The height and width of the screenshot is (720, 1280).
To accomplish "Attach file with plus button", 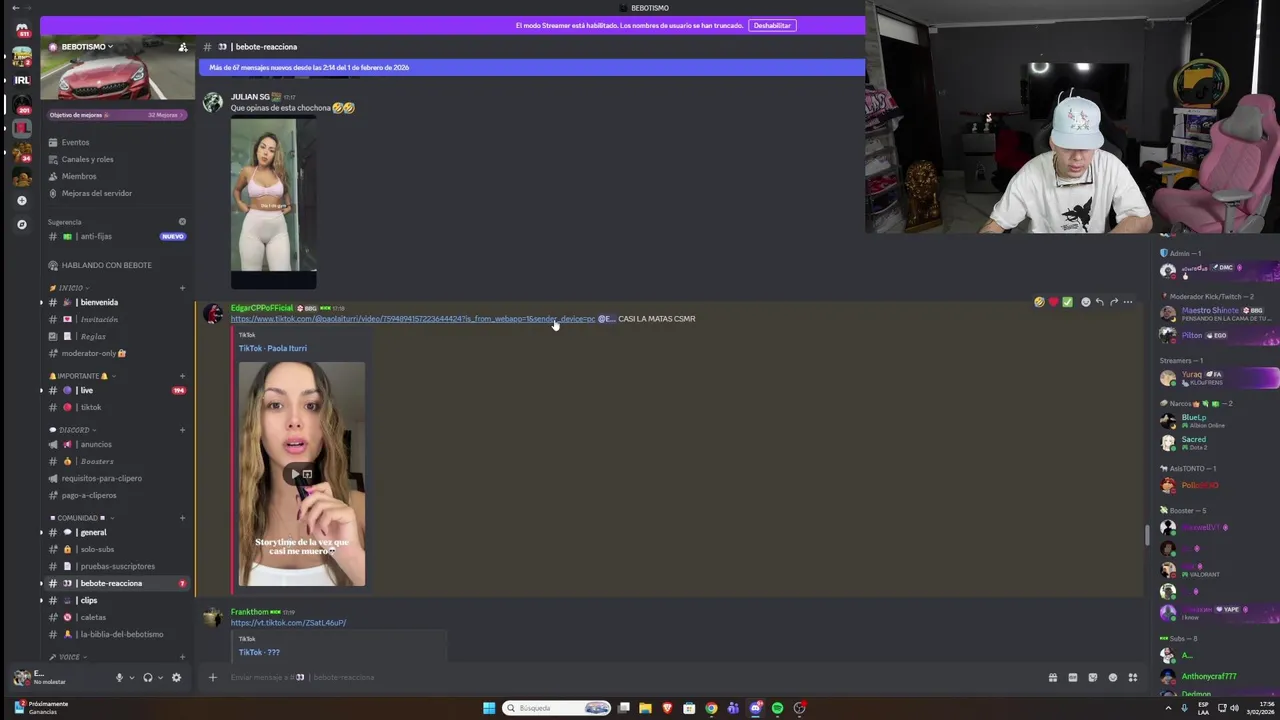I will pyautogui.click(x=212, y=677).
